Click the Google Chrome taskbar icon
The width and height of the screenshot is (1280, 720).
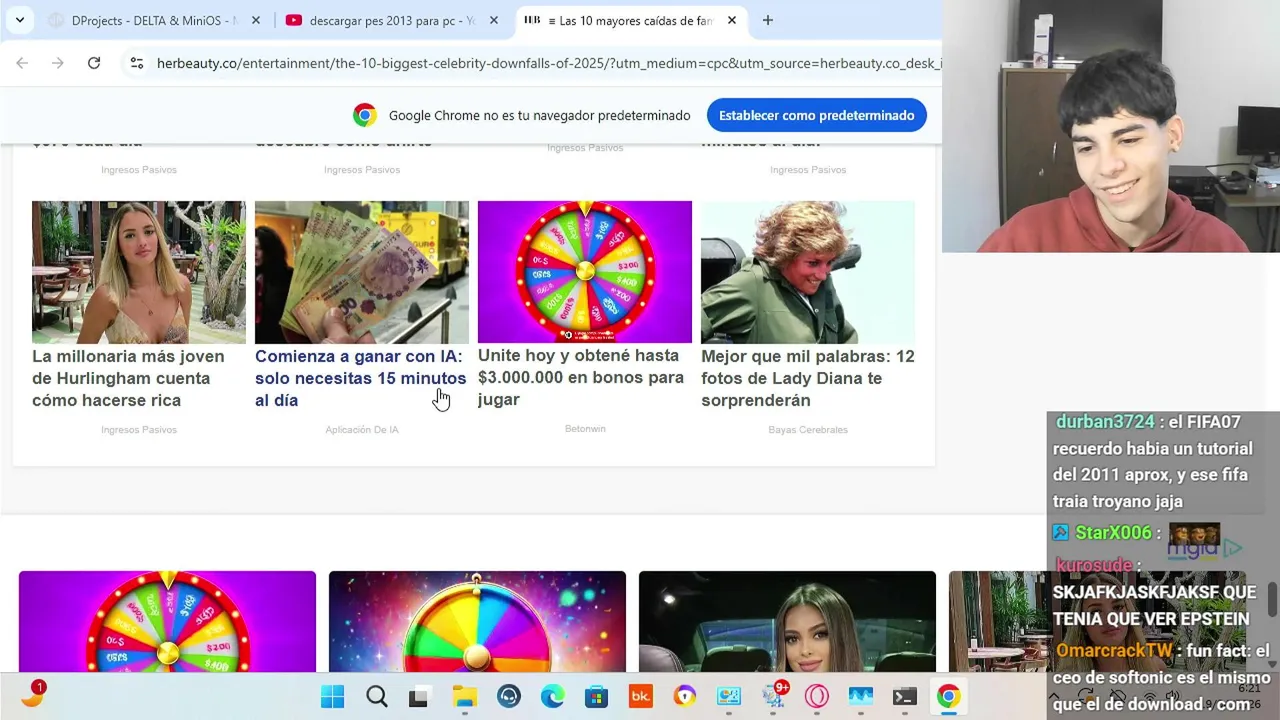(x=949, y=697)
